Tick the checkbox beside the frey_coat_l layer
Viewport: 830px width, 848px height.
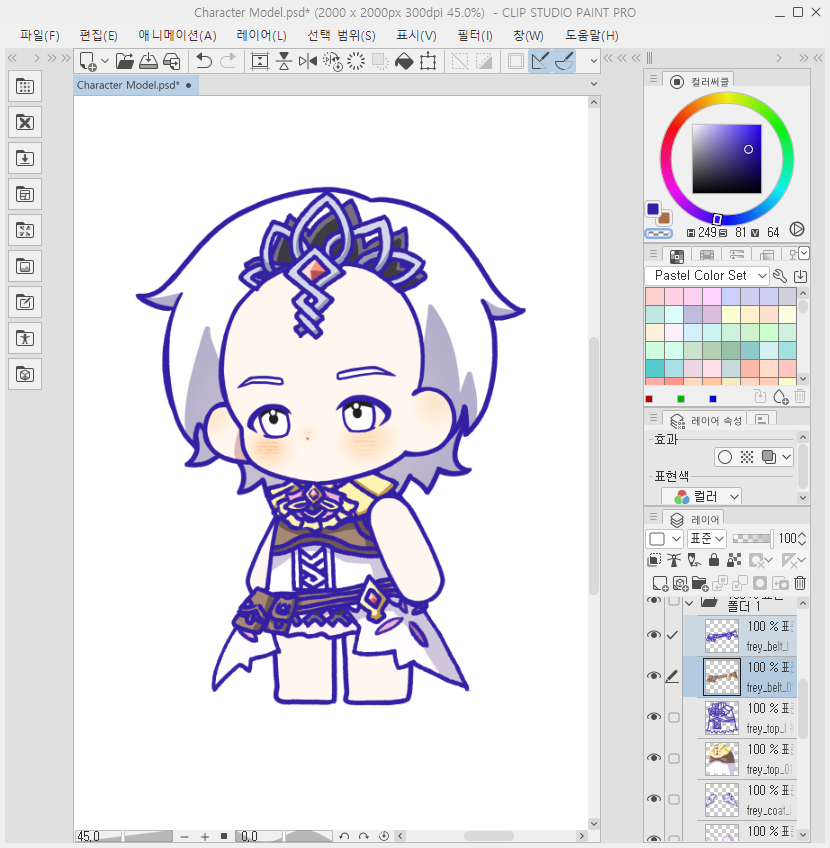click(674, 799)
